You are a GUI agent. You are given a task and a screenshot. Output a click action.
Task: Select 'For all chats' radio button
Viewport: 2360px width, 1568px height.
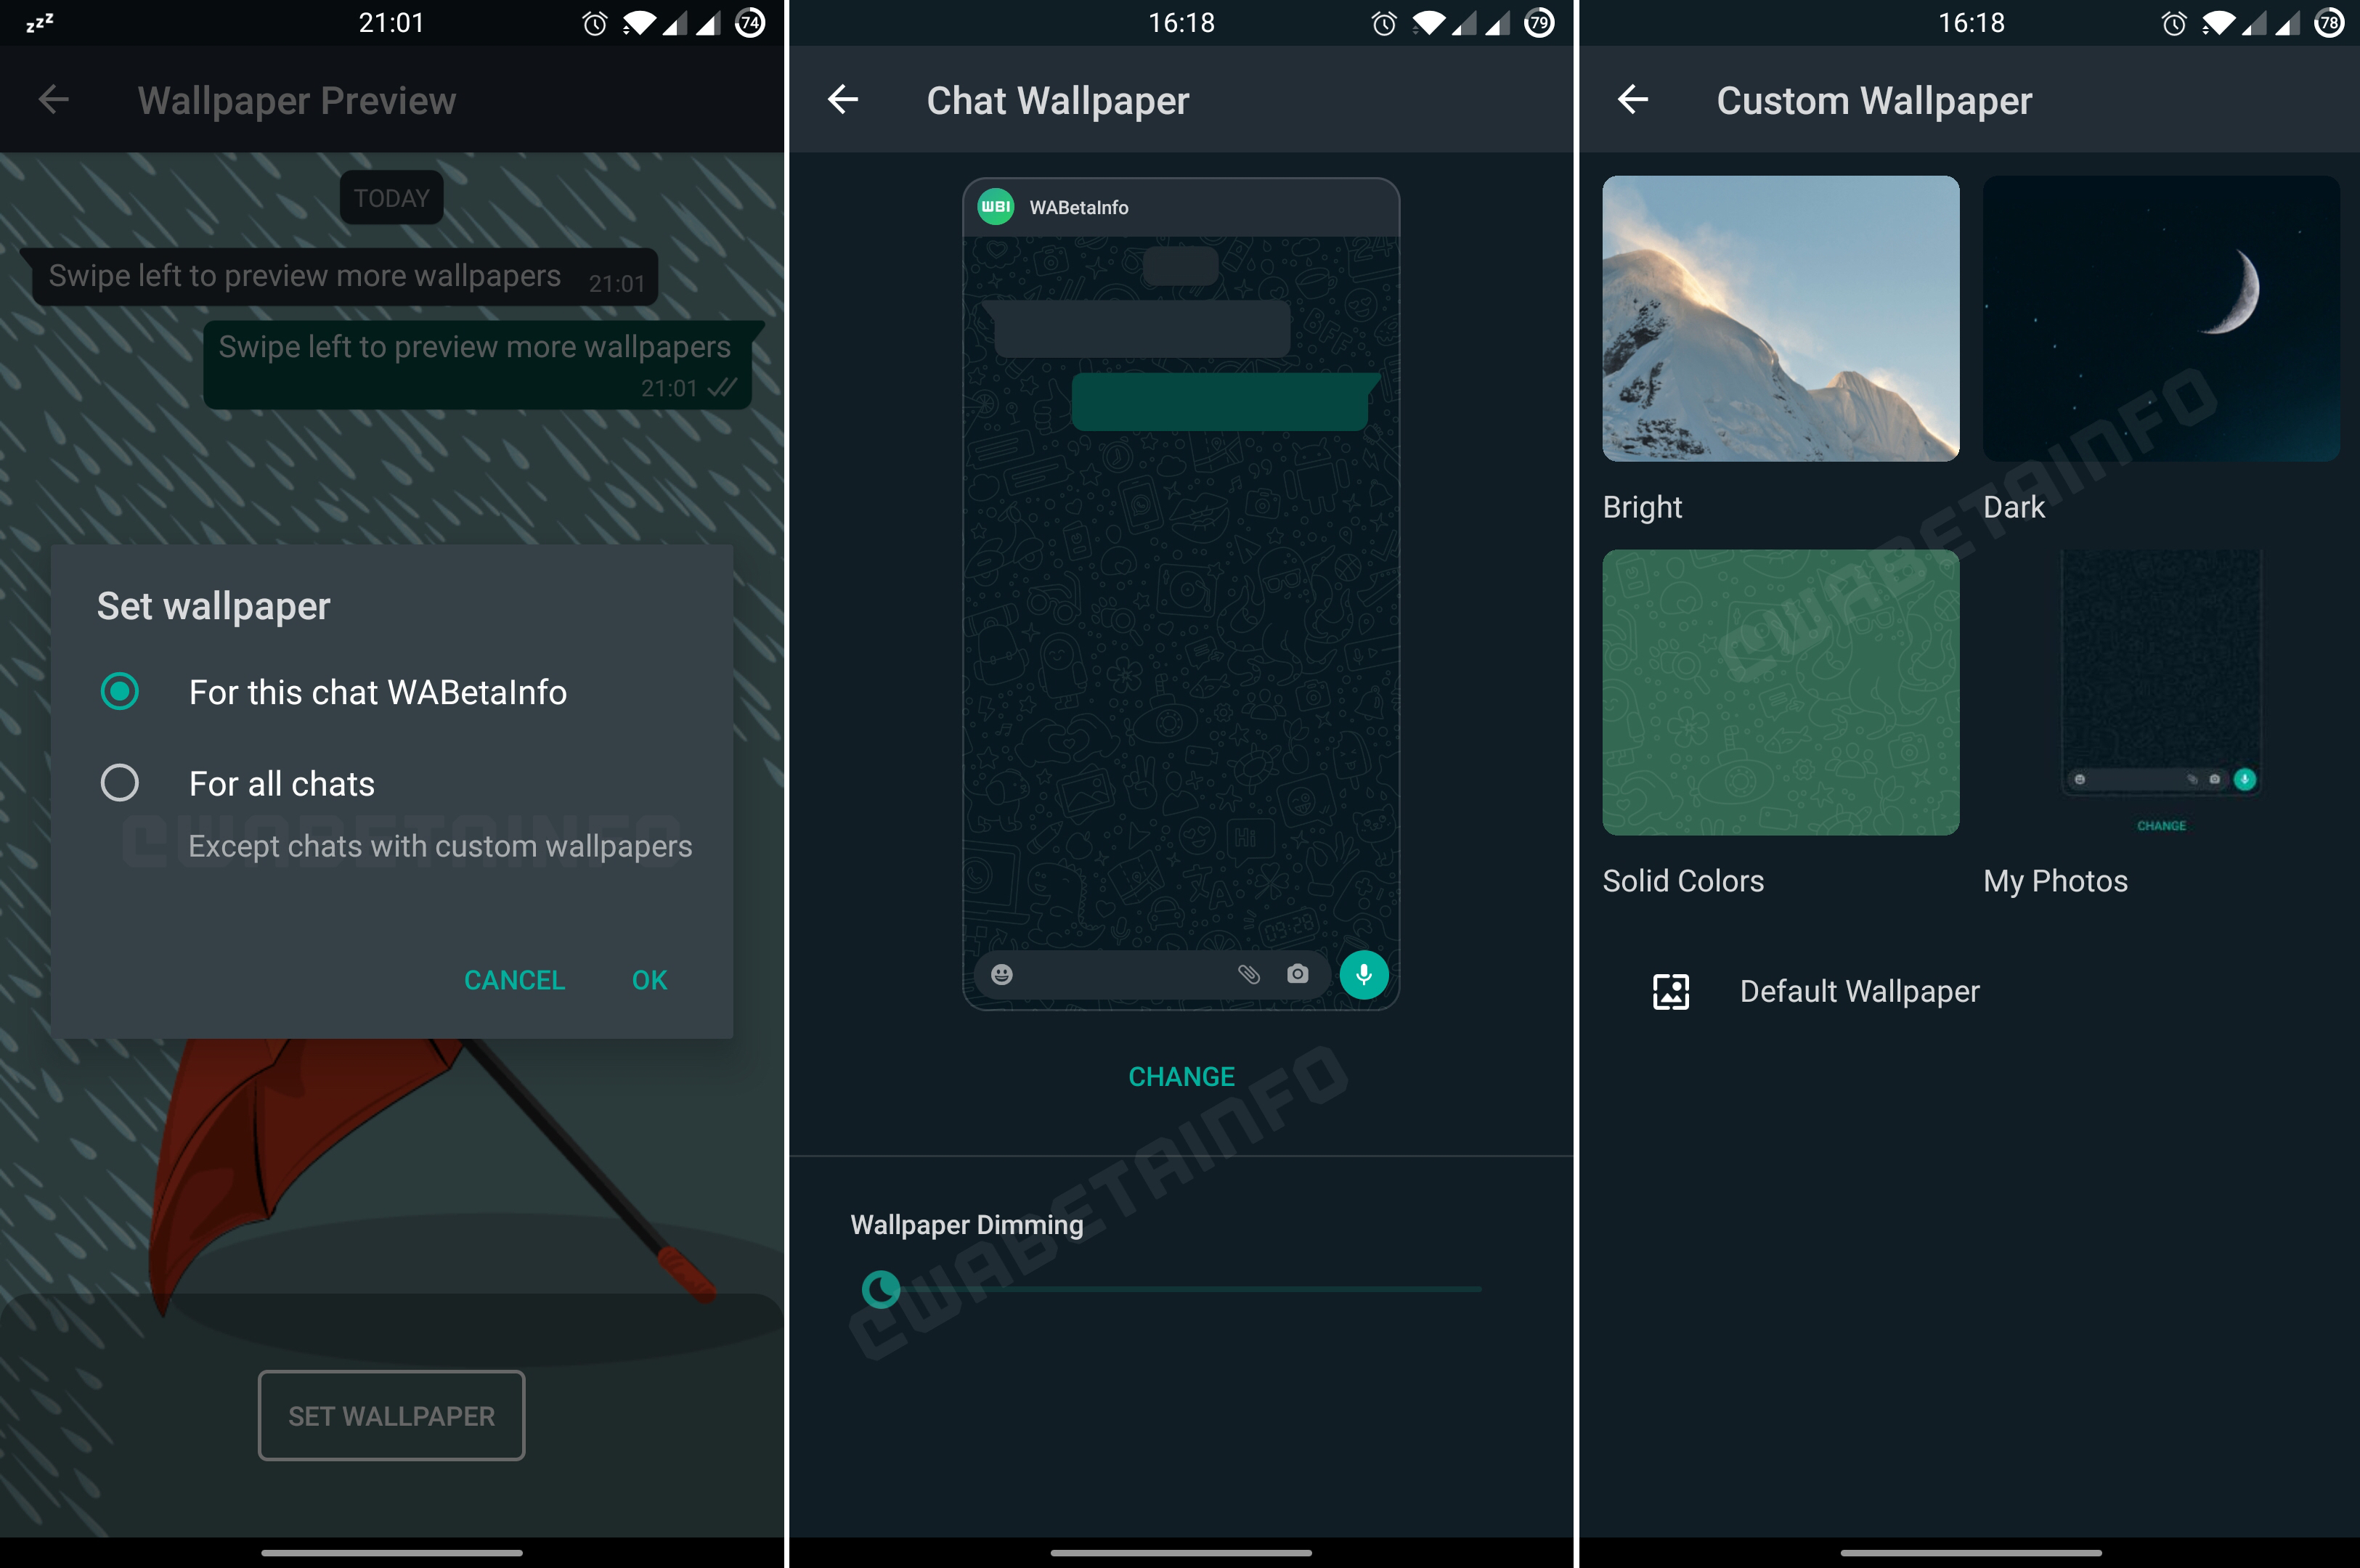[119, 783]
